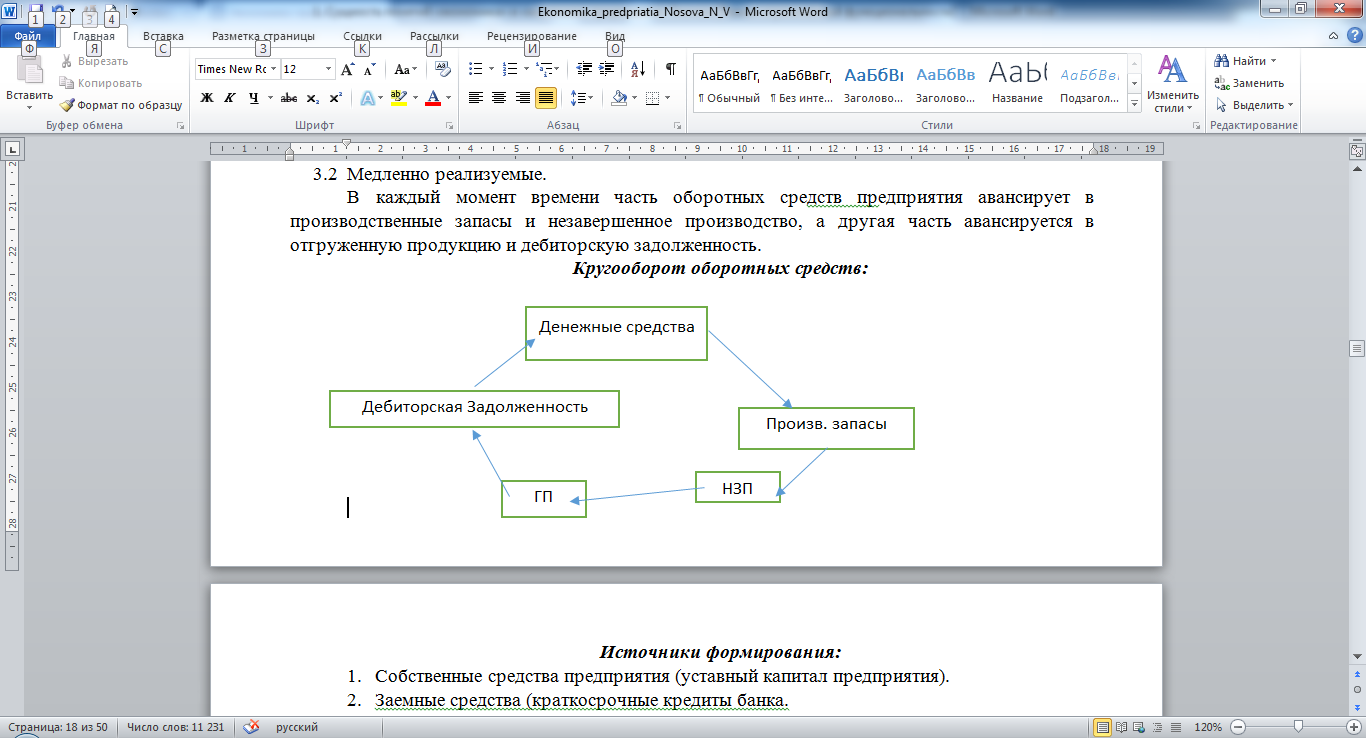The height and width of the screenshot is (738, 1366).
Task: Apply Подзаголовок (Subtitle) style
Action: (1089, 84)
